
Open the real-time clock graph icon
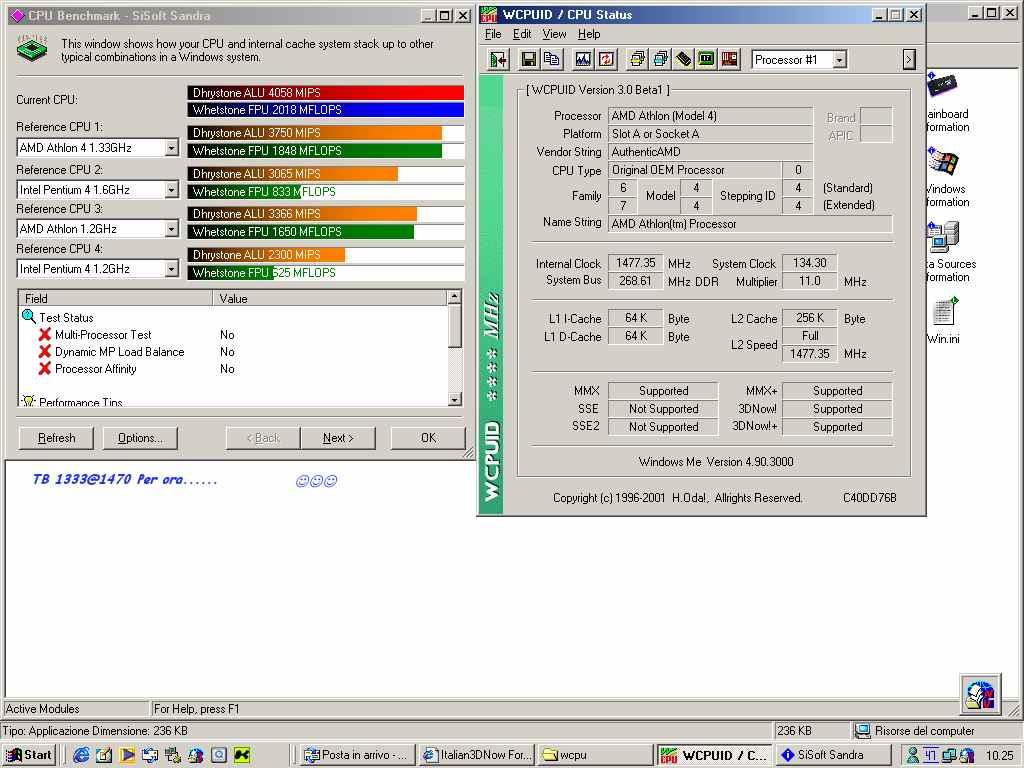pos(583,59)
